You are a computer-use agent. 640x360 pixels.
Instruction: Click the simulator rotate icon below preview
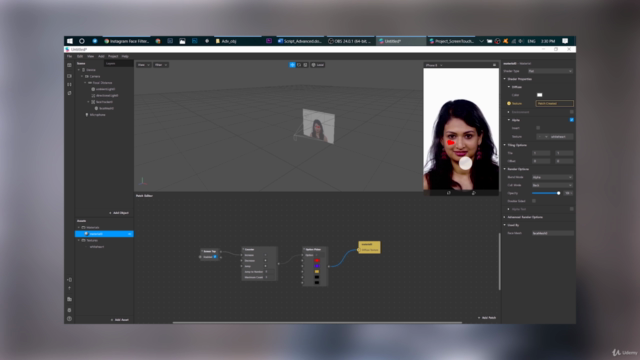pyautogui.click(x=449, y=193)
